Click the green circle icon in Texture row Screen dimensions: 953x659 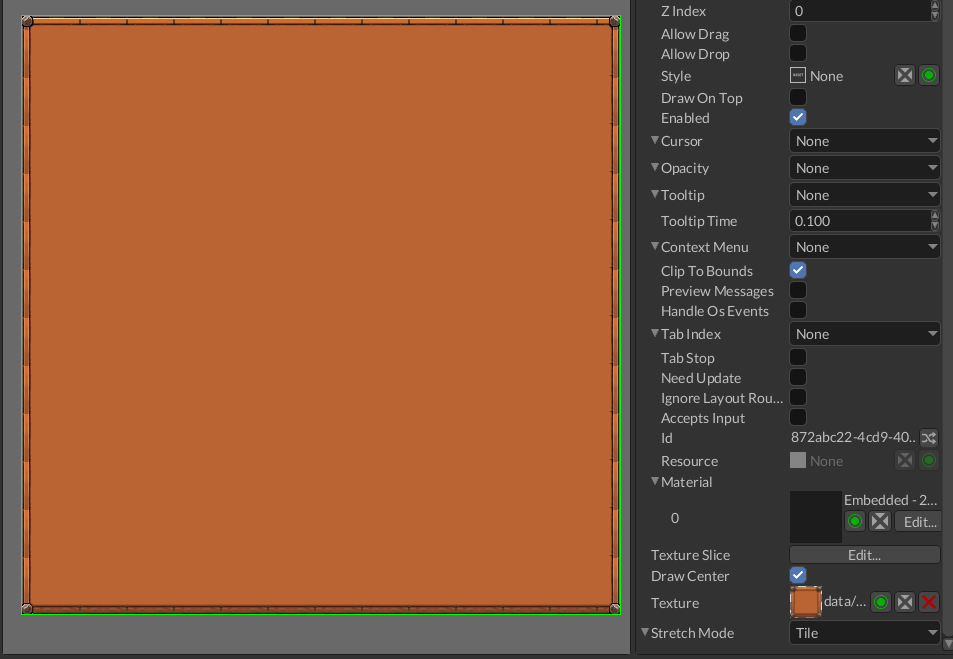click(880, 602)
